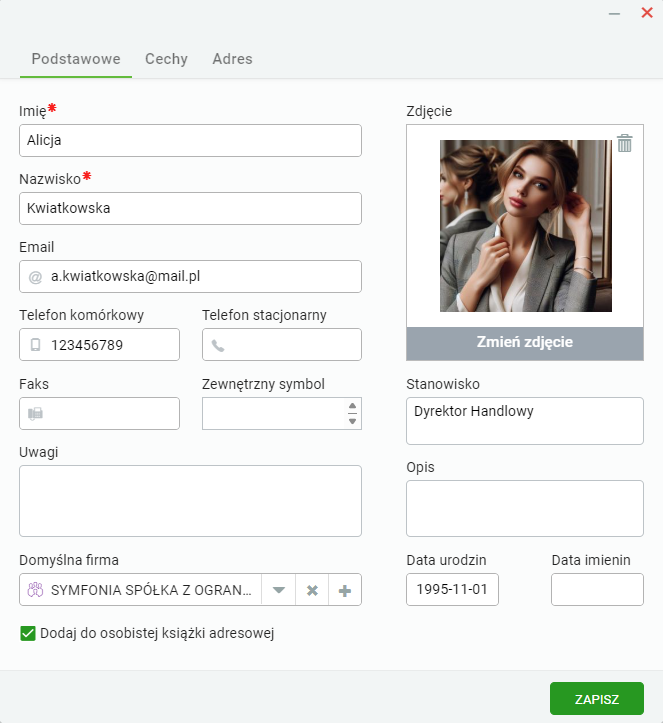Click the at-sign icon in Email field

(x=36, y=277)
